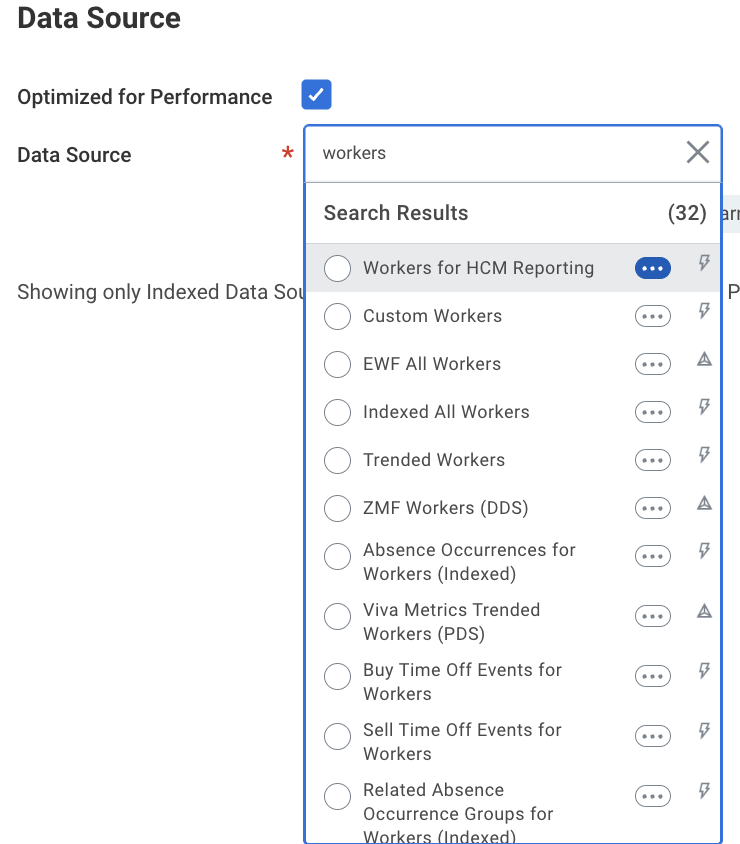Open related actions for Workers for HCM Reporting
This screenshot has height=844, width=740.
(652, 268)
